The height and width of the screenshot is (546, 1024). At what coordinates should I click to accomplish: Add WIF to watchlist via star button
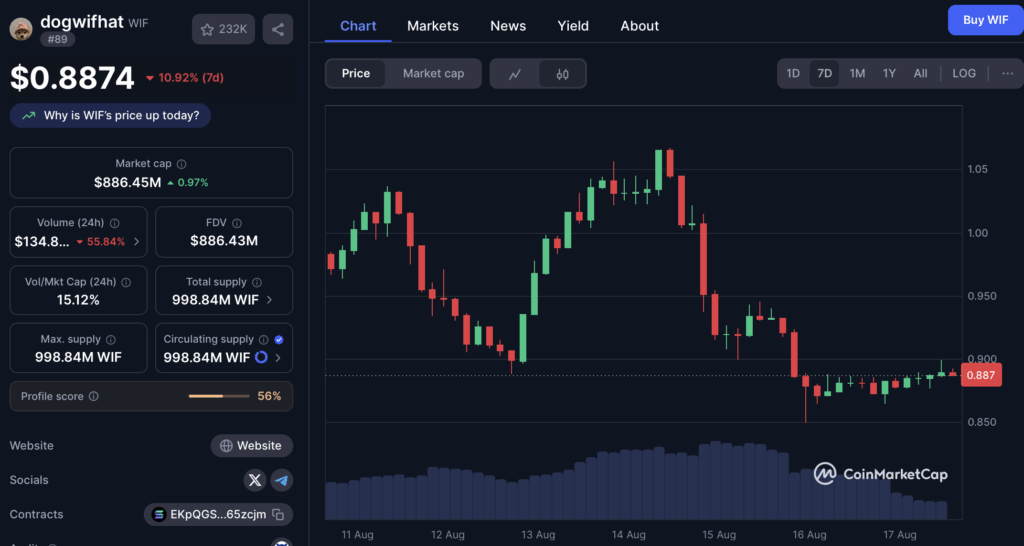tap(223, 29)
